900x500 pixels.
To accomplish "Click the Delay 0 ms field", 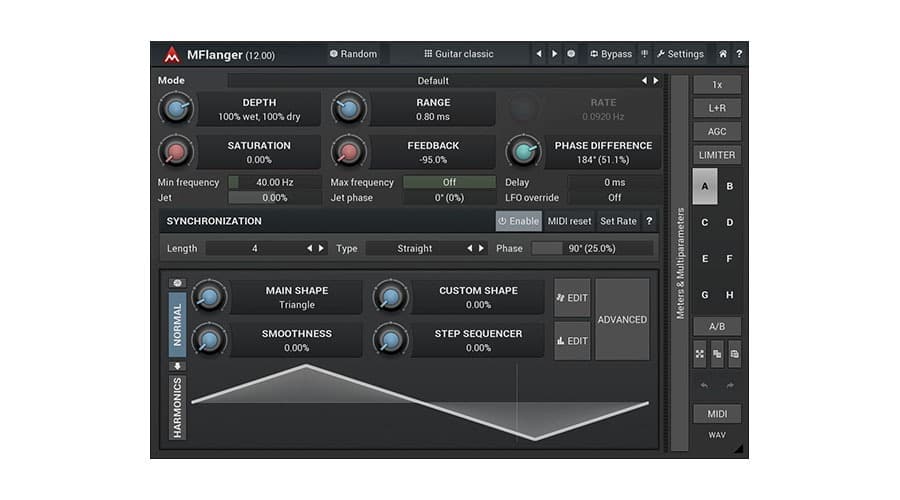I will point(614,183).
